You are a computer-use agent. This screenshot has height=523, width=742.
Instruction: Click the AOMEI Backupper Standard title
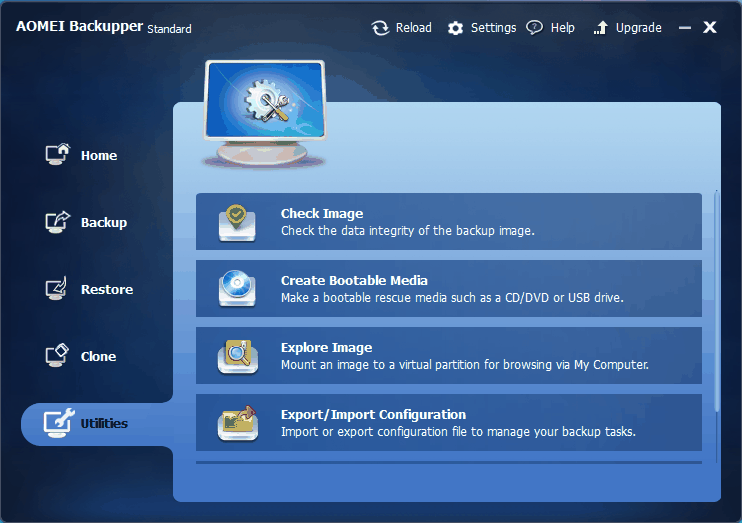104,27
